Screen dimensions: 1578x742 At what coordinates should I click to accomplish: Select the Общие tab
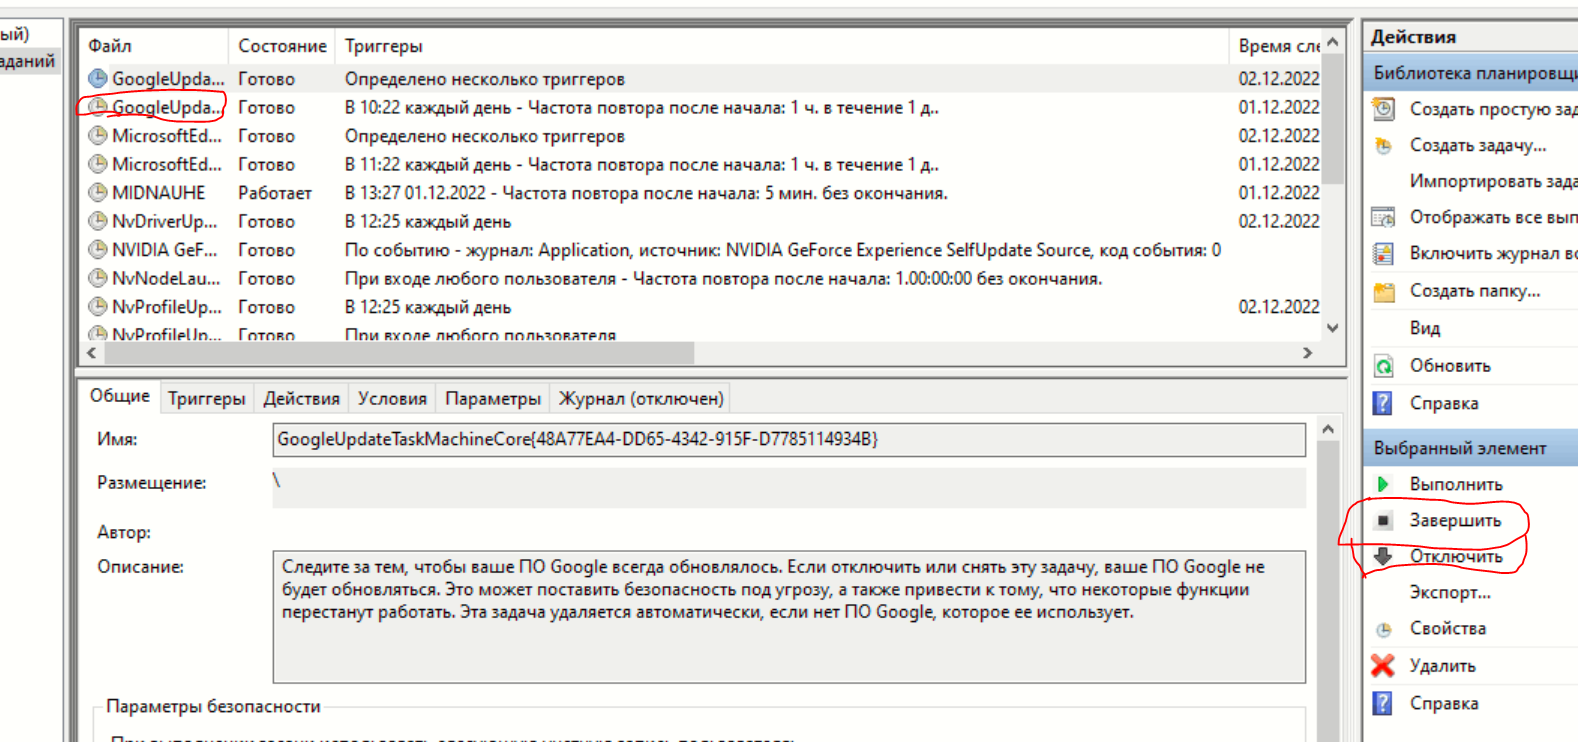[120, 396]
